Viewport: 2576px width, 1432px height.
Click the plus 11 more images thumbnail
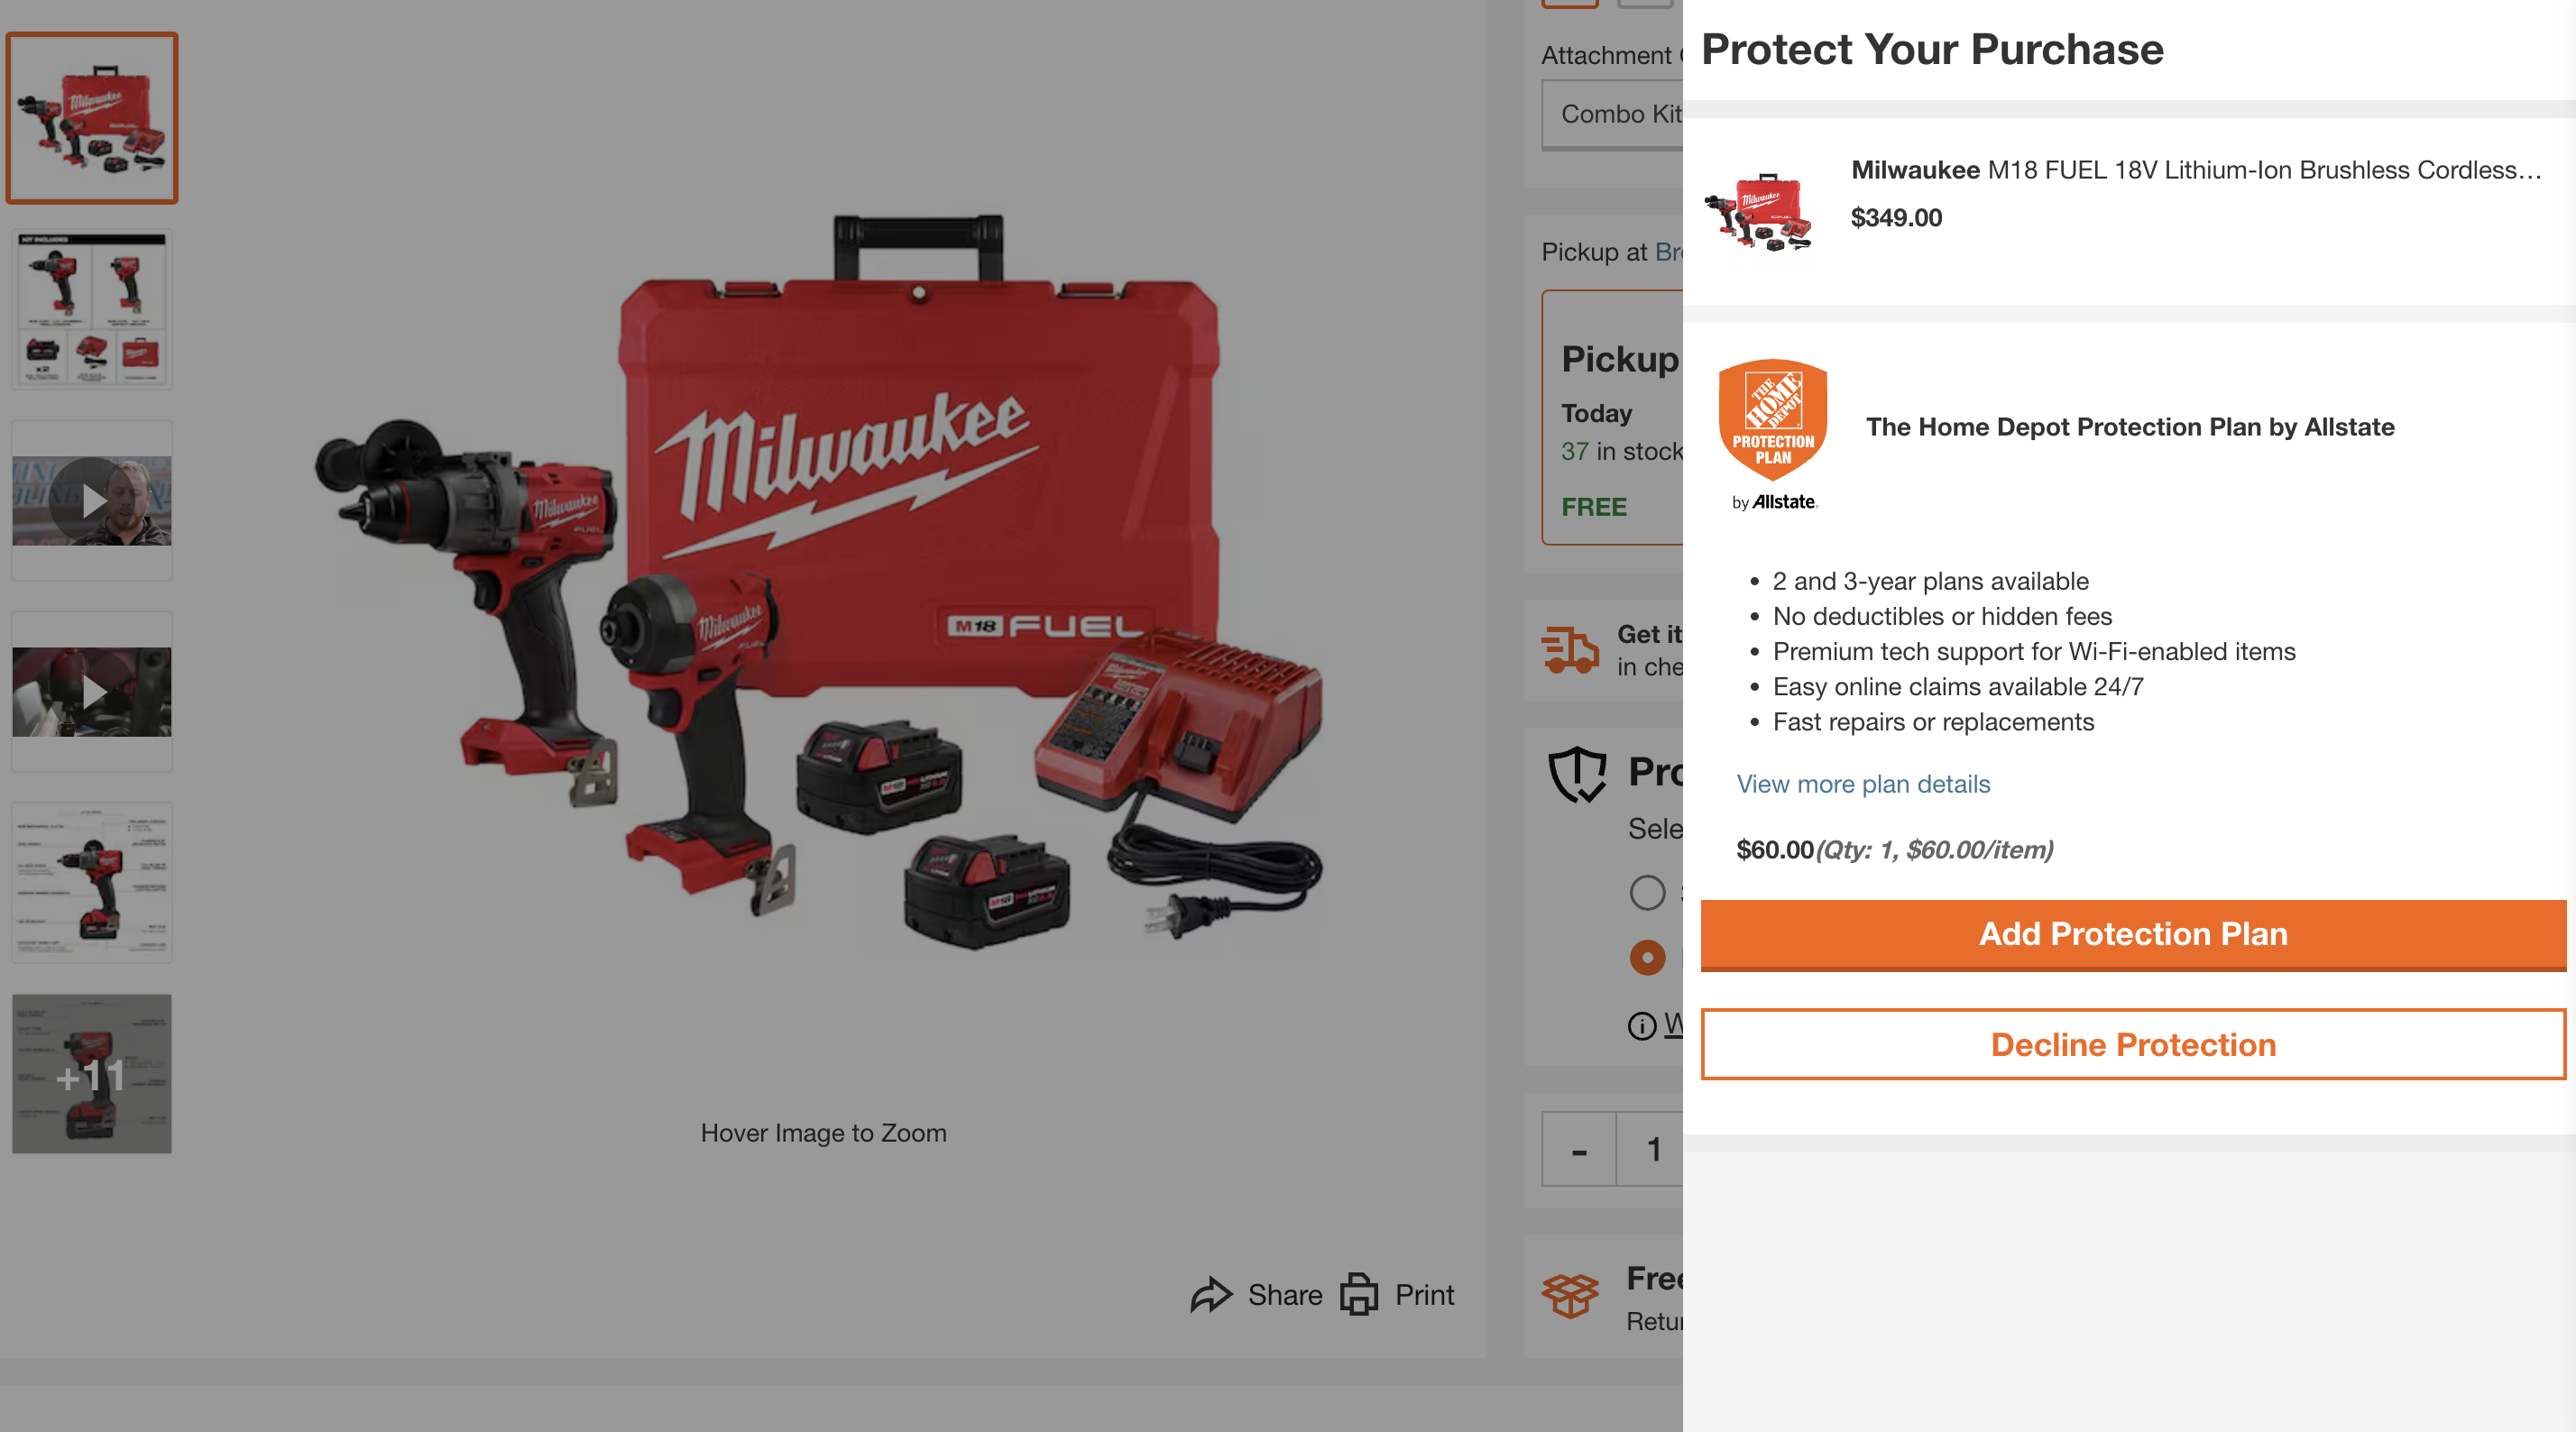coord(90,1074)
